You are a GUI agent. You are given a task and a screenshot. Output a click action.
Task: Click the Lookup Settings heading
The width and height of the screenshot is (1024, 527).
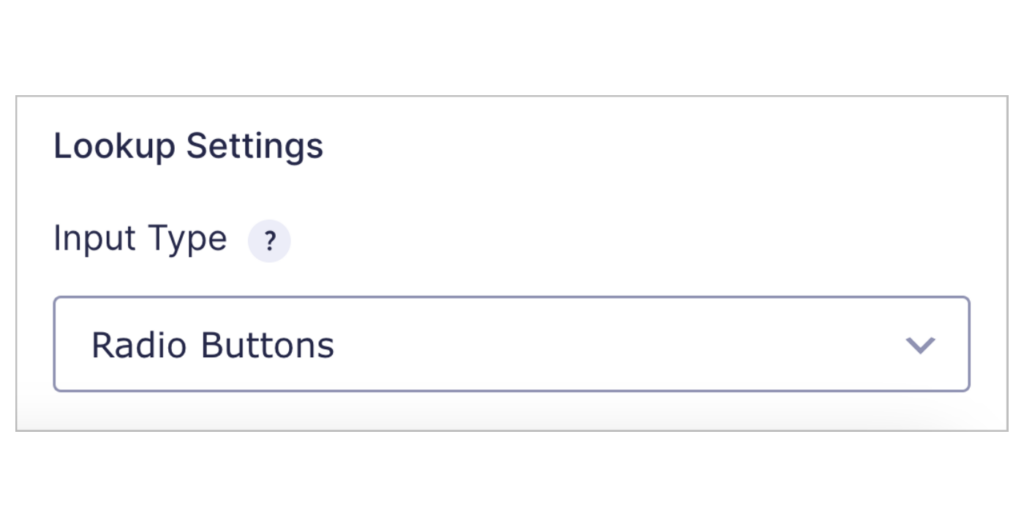(x=188, y=146)
